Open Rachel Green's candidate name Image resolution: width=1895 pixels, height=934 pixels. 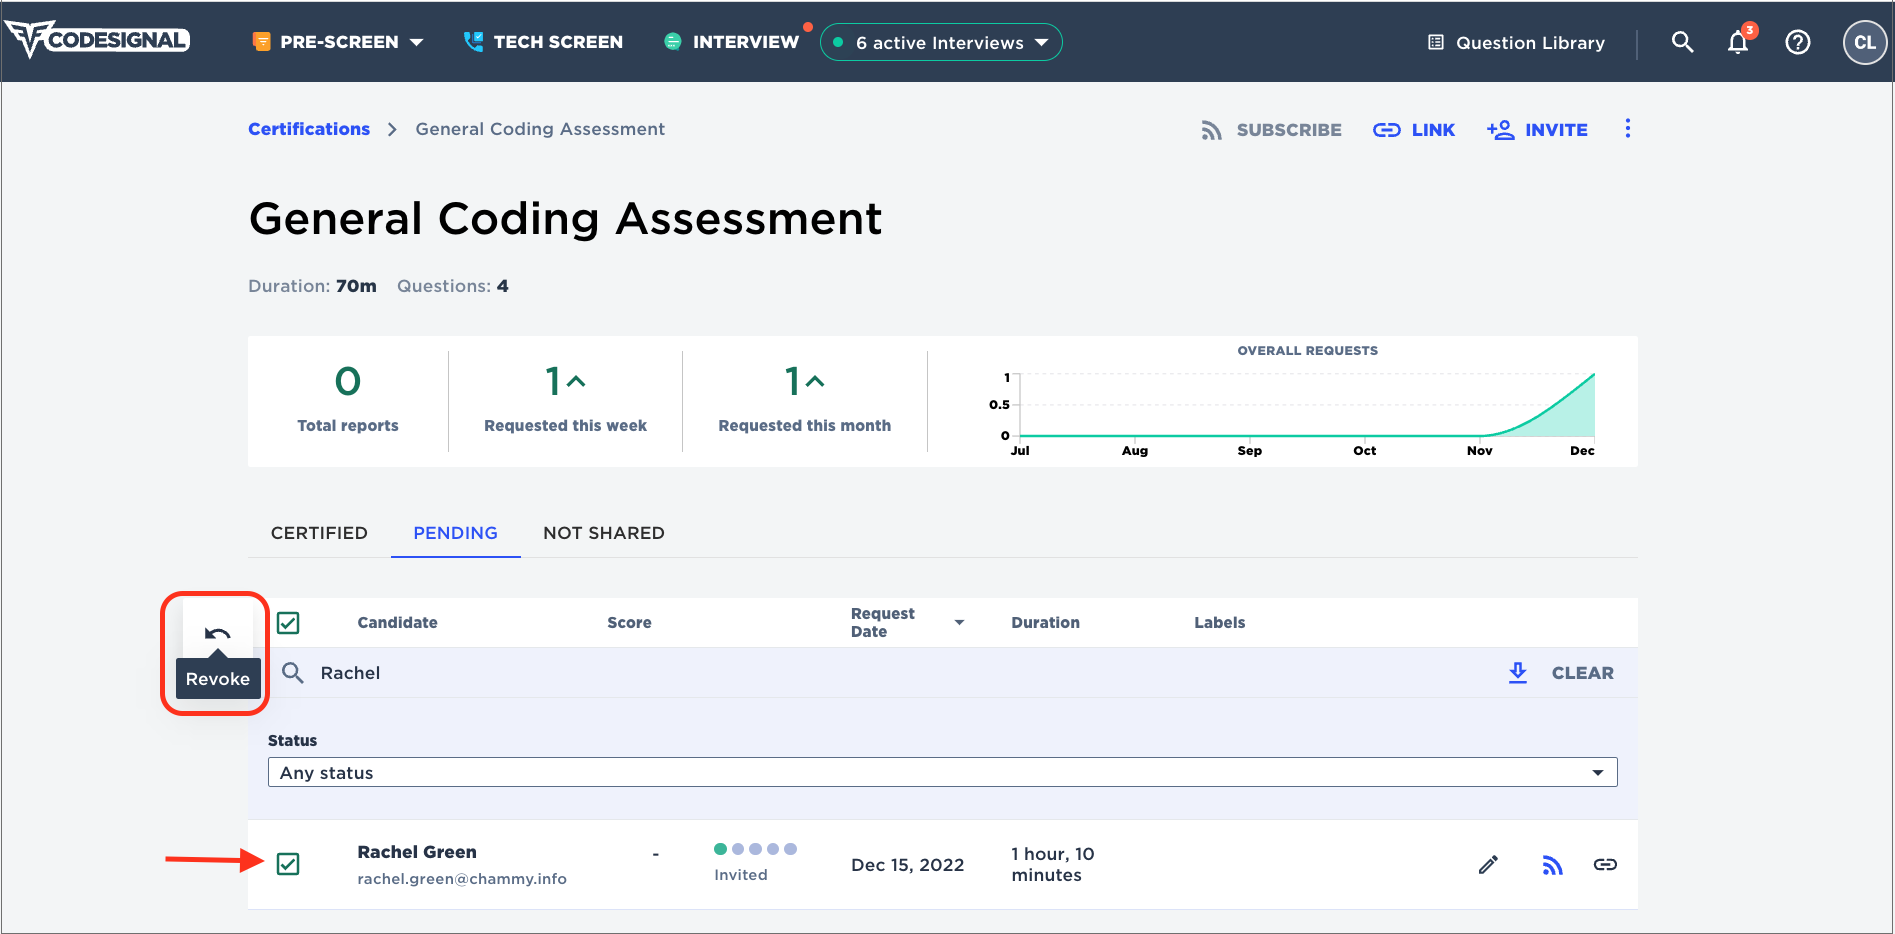tap(417, 852)
